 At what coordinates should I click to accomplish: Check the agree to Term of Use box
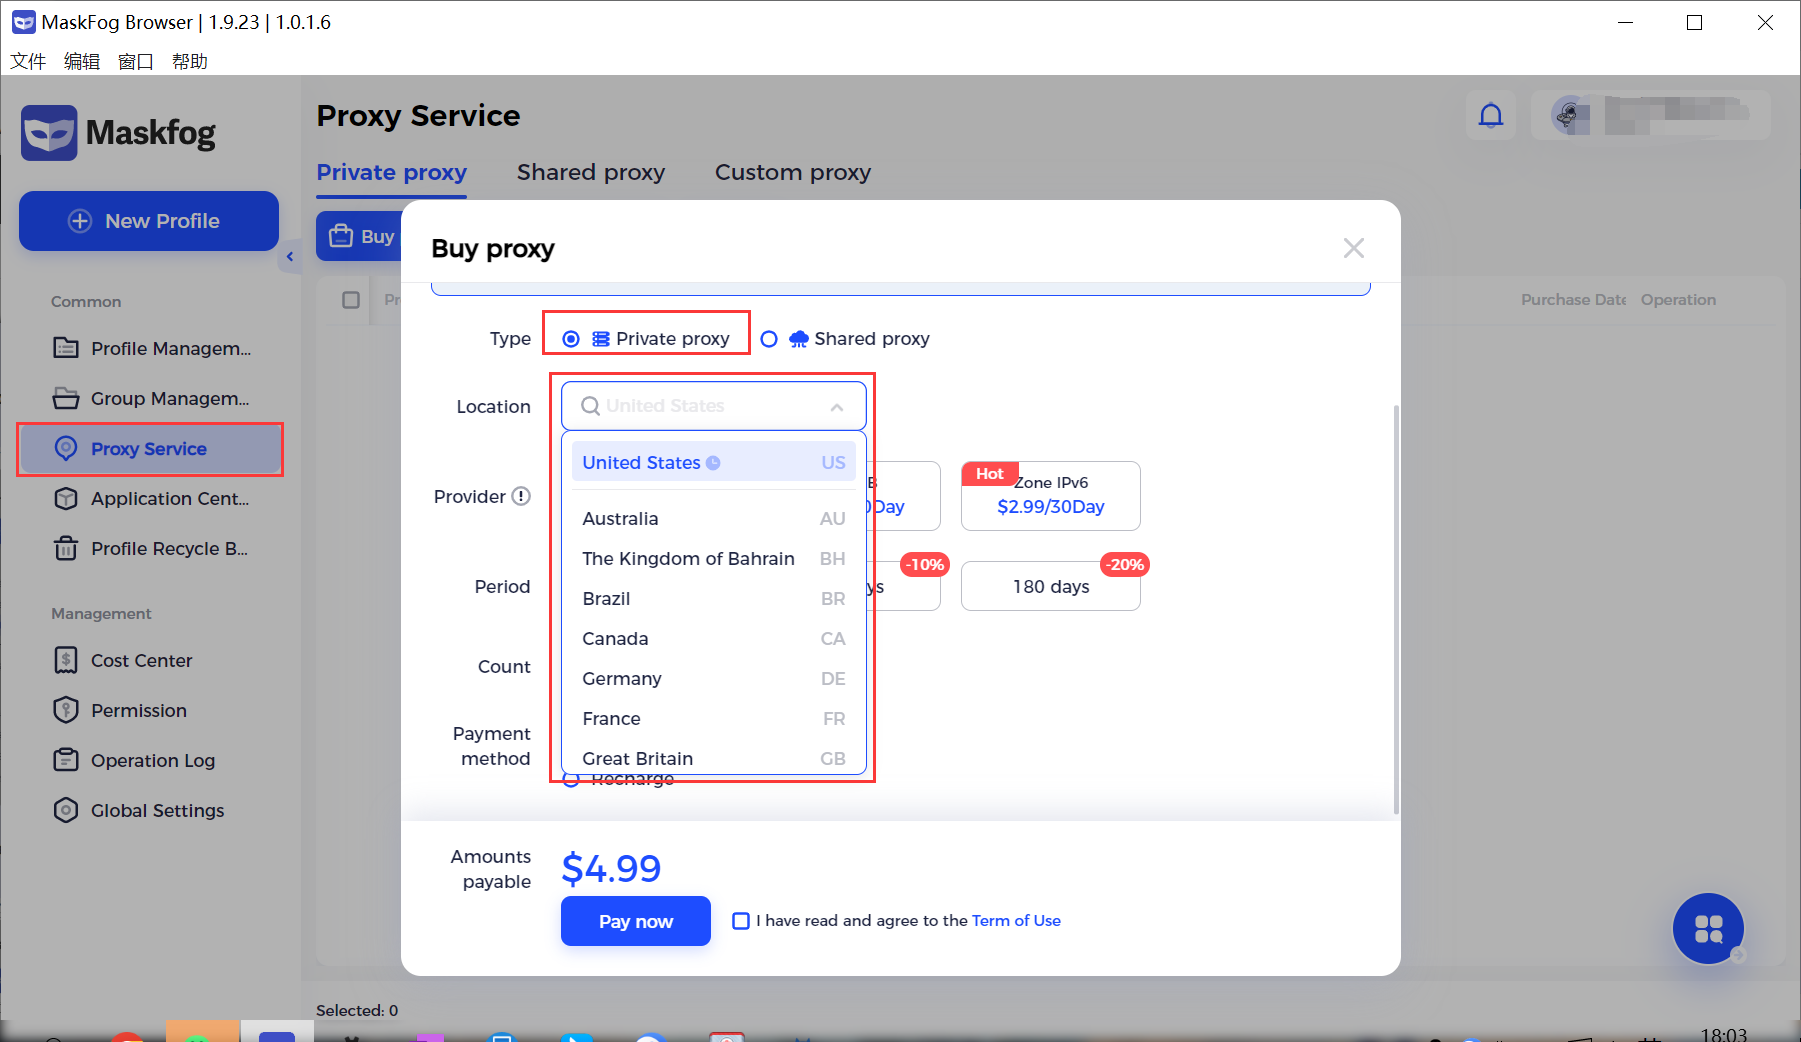pos(741,921)
